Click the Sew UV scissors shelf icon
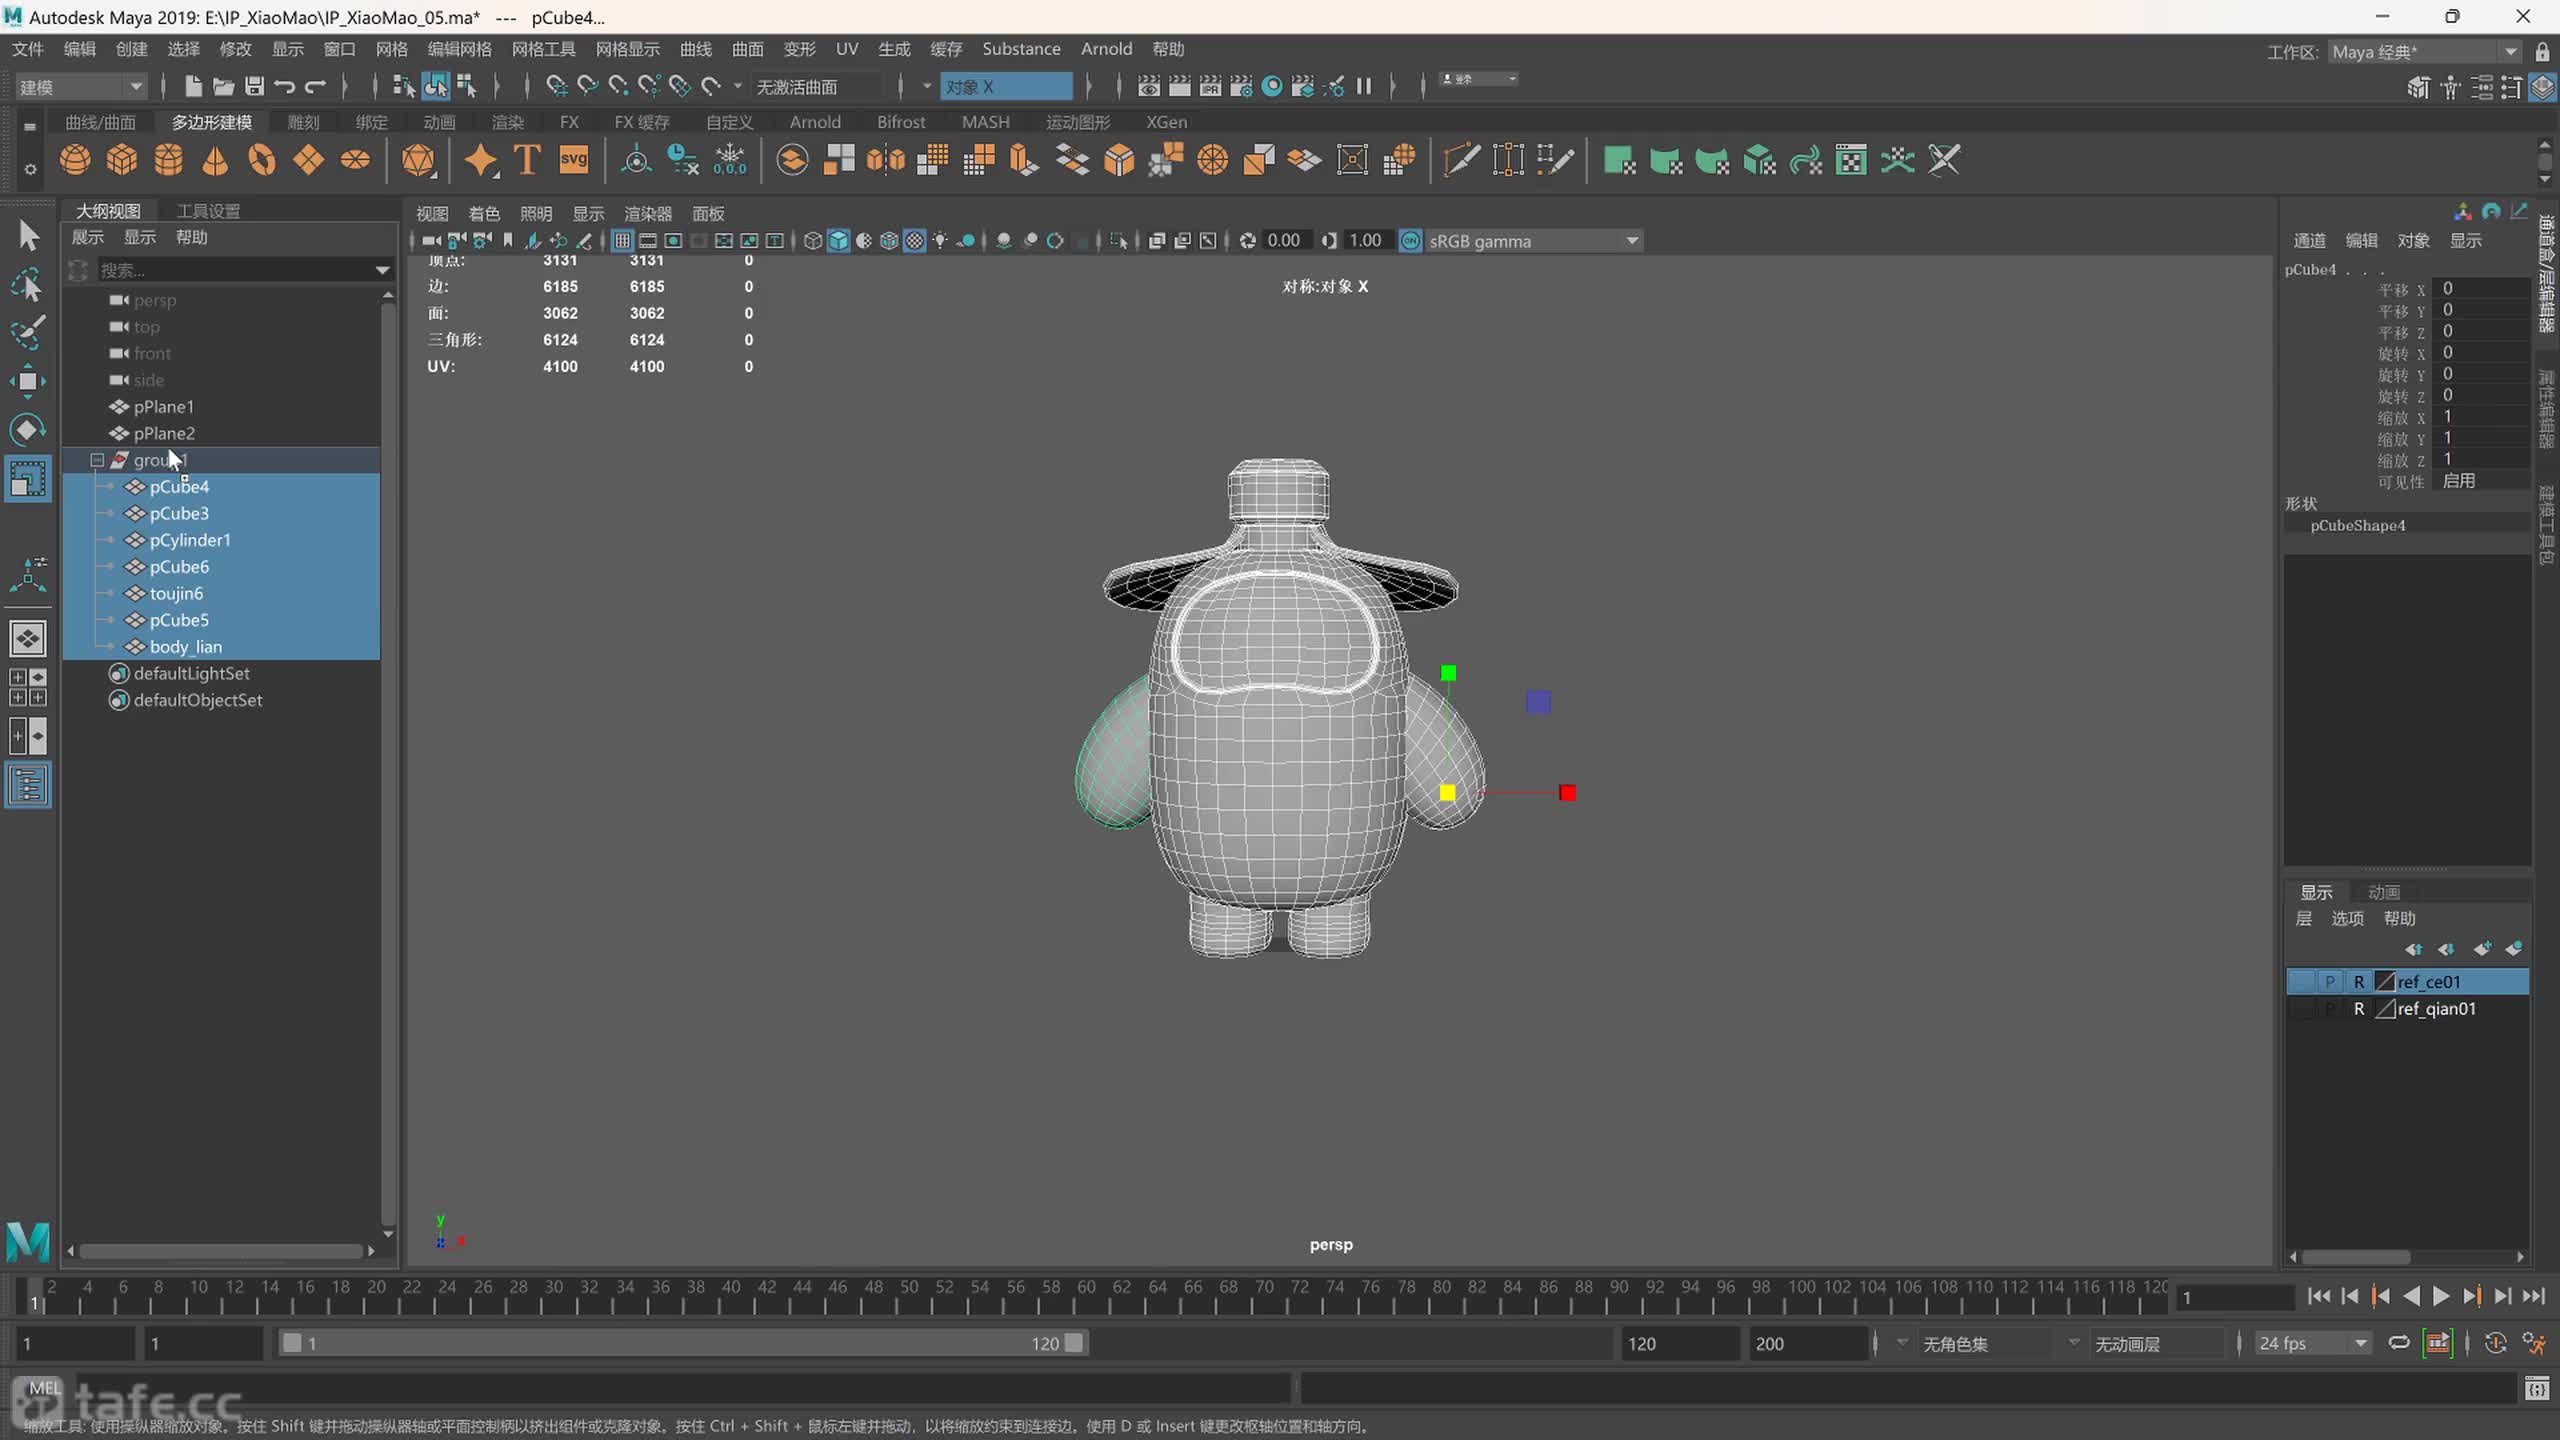 click(x=1944, y=160)
